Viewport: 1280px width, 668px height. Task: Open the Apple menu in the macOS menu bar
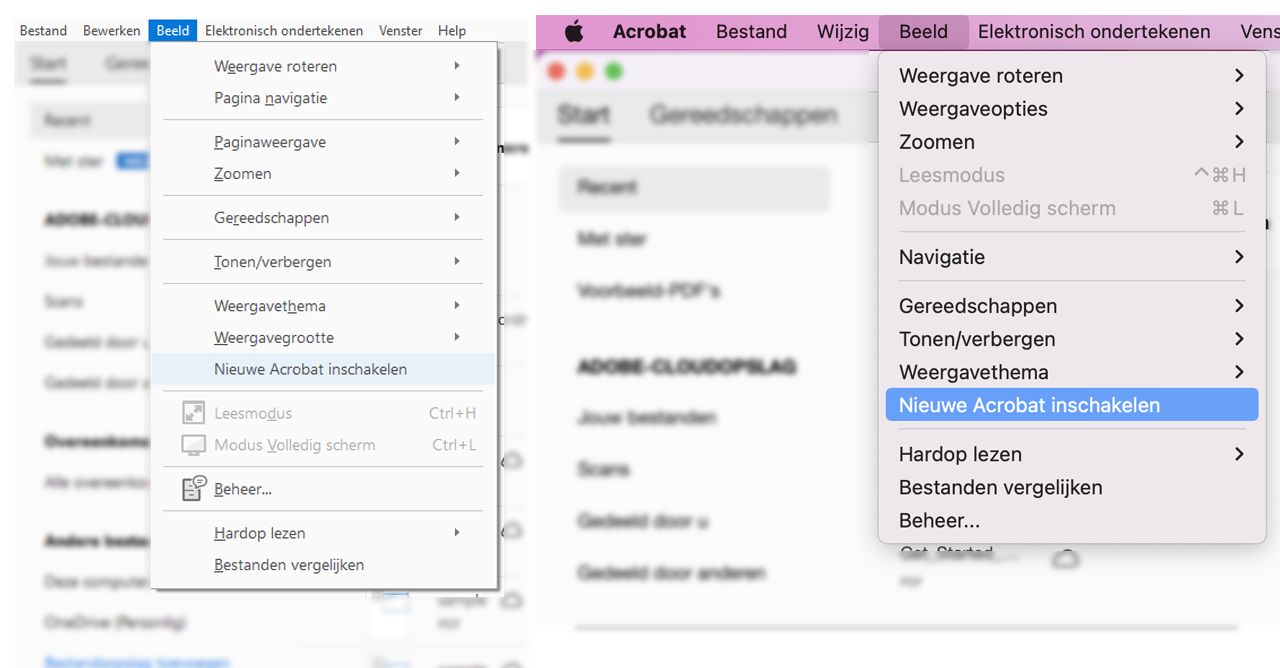click(572, 31)
